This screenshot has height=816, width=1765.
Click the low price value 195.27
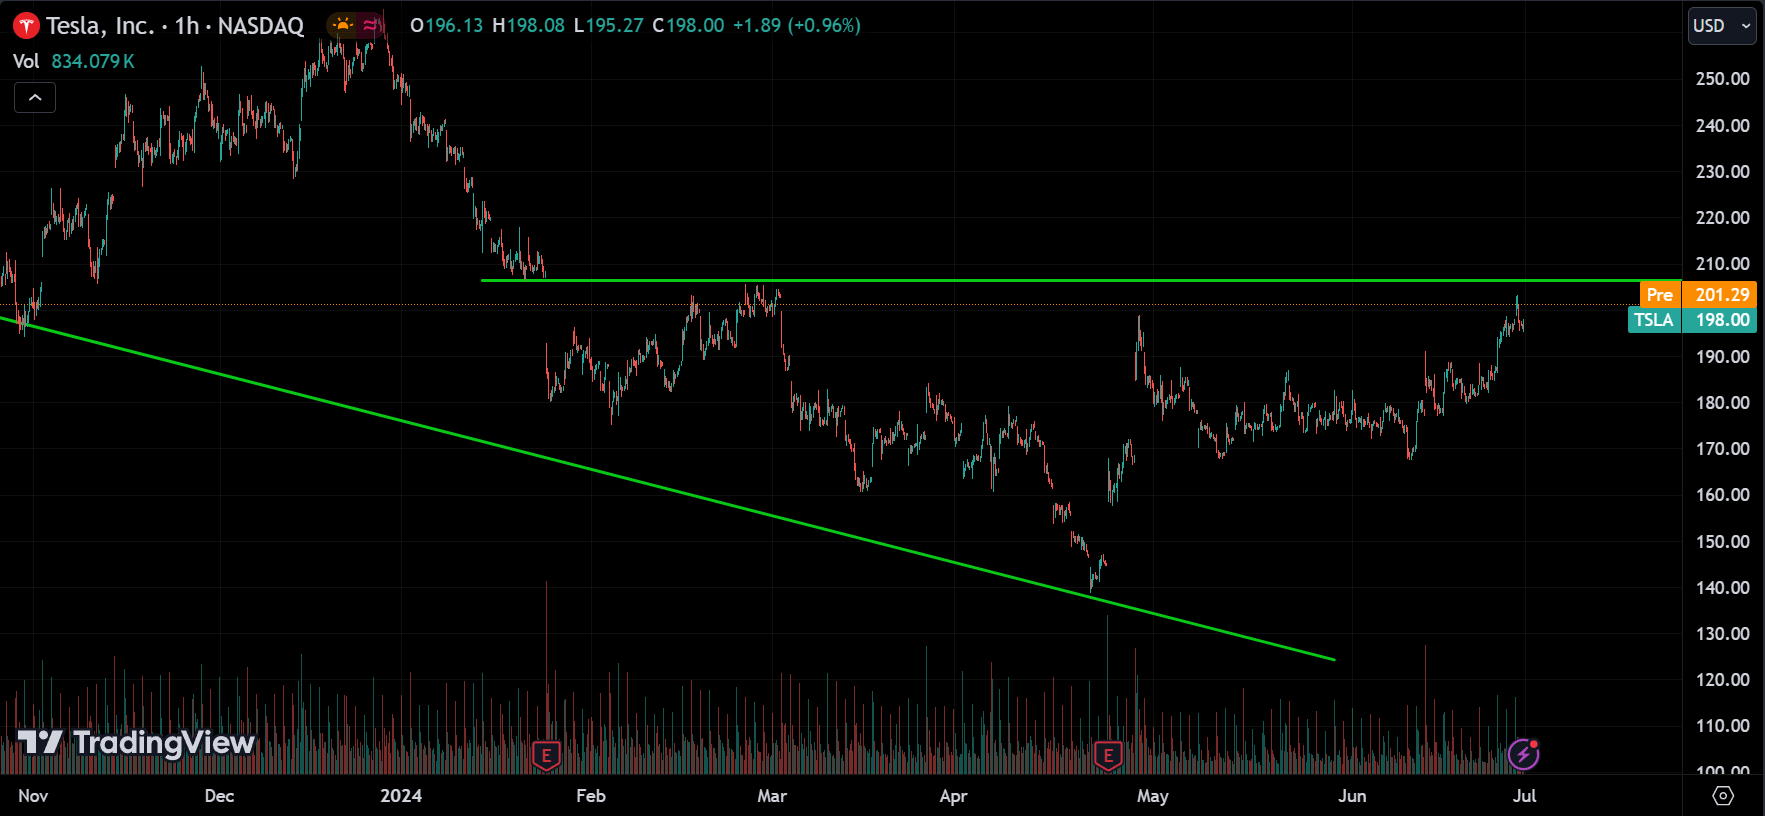(x=615, y=25)
